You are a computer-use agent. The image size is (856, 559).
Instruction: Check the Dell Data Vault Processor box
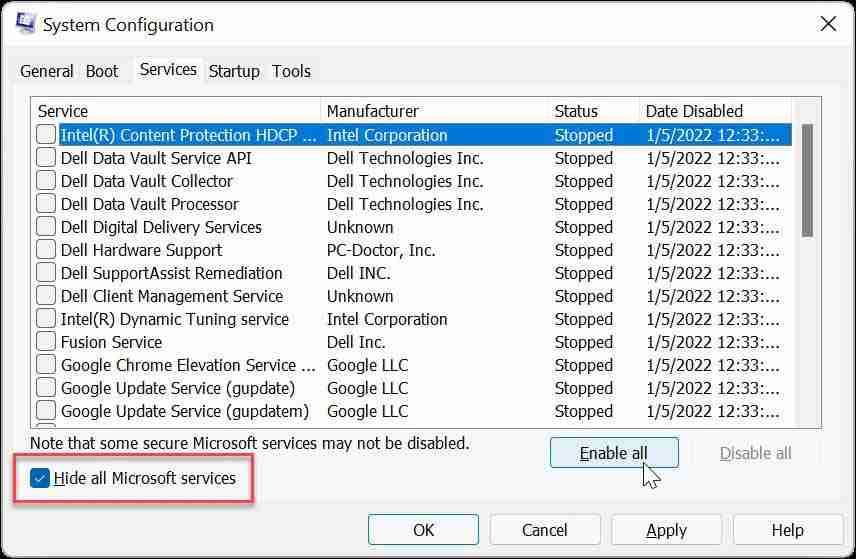pos(46,203)
